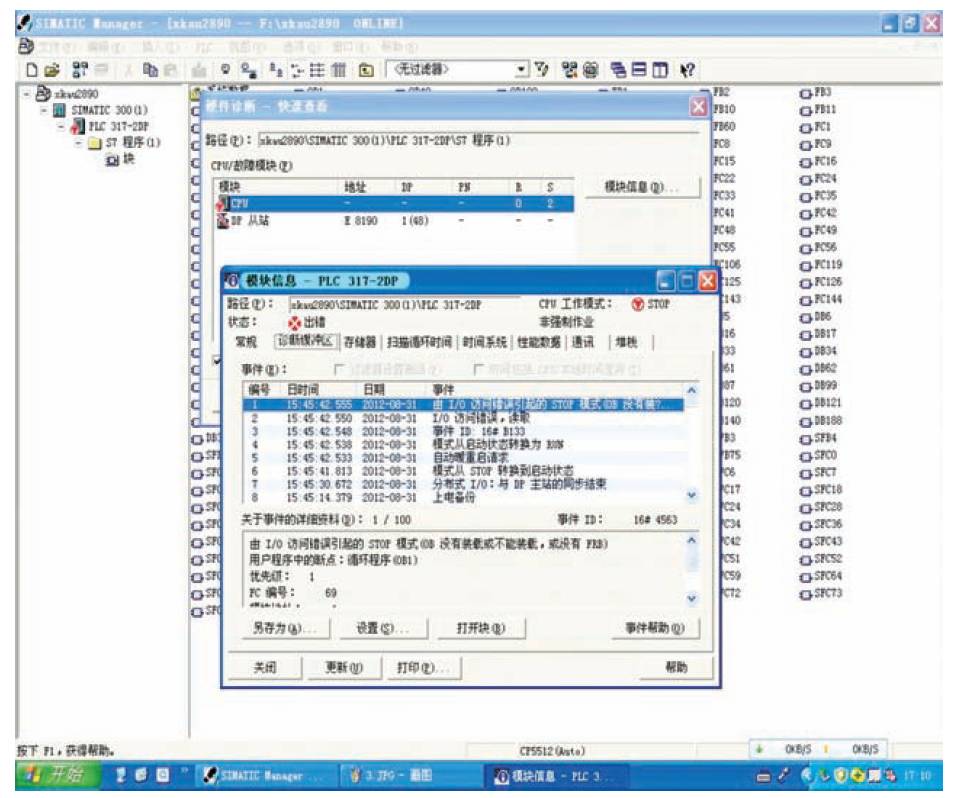
Task: Select the DB121 block icon
Action: pyautogui.click(x=805, y=403)
